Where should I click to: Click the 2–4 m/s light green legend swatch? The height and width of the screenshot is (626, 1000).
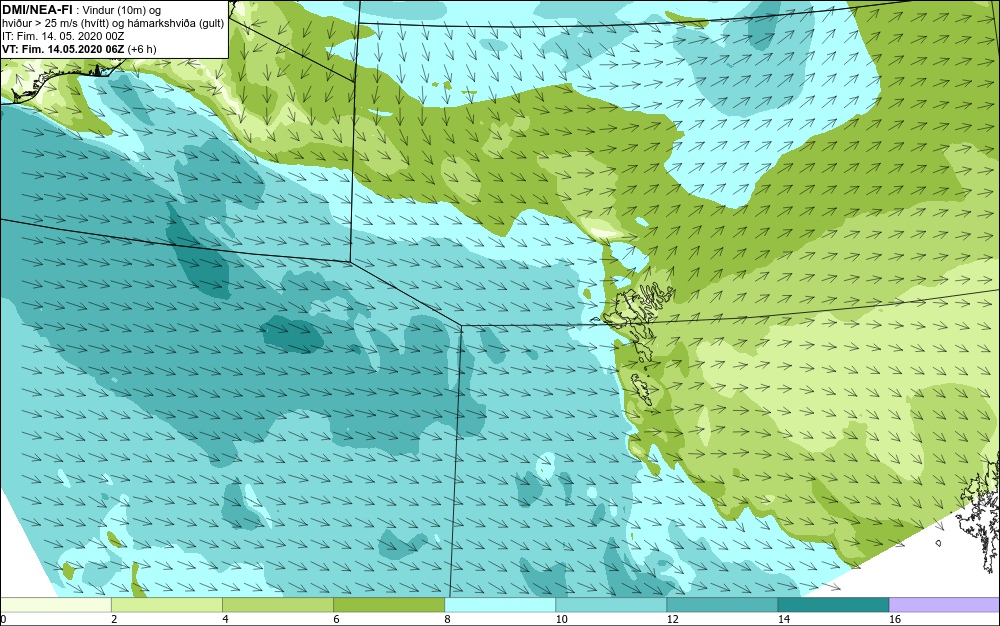click(x=167, y=604)
